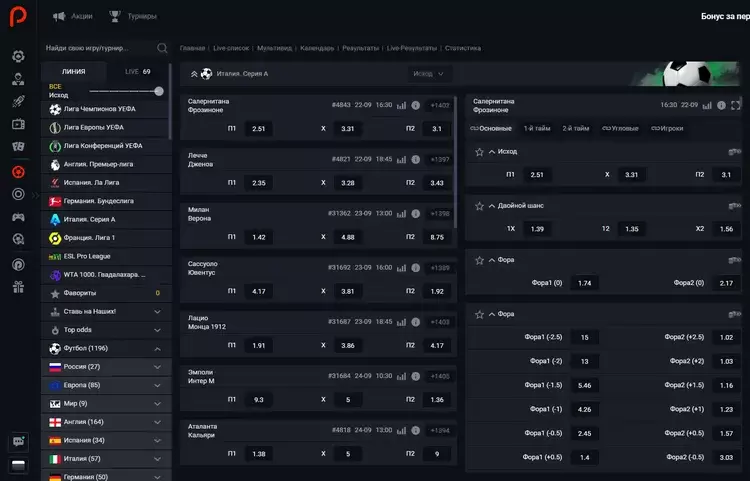The image size is (750, 481).
Task: Bet П1 2.51 on Салернитана Фрозиноне
Action: 258,129
